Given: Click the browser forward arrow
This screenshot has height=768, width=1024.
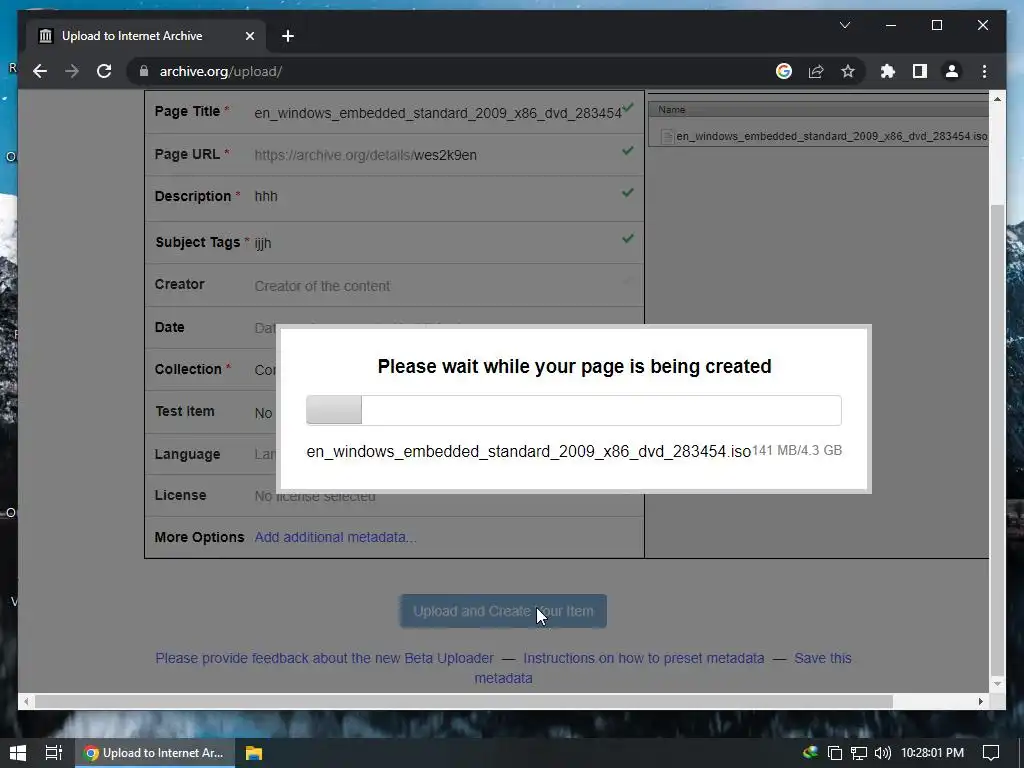Looking at the screenshot, I should coord(72,71).
